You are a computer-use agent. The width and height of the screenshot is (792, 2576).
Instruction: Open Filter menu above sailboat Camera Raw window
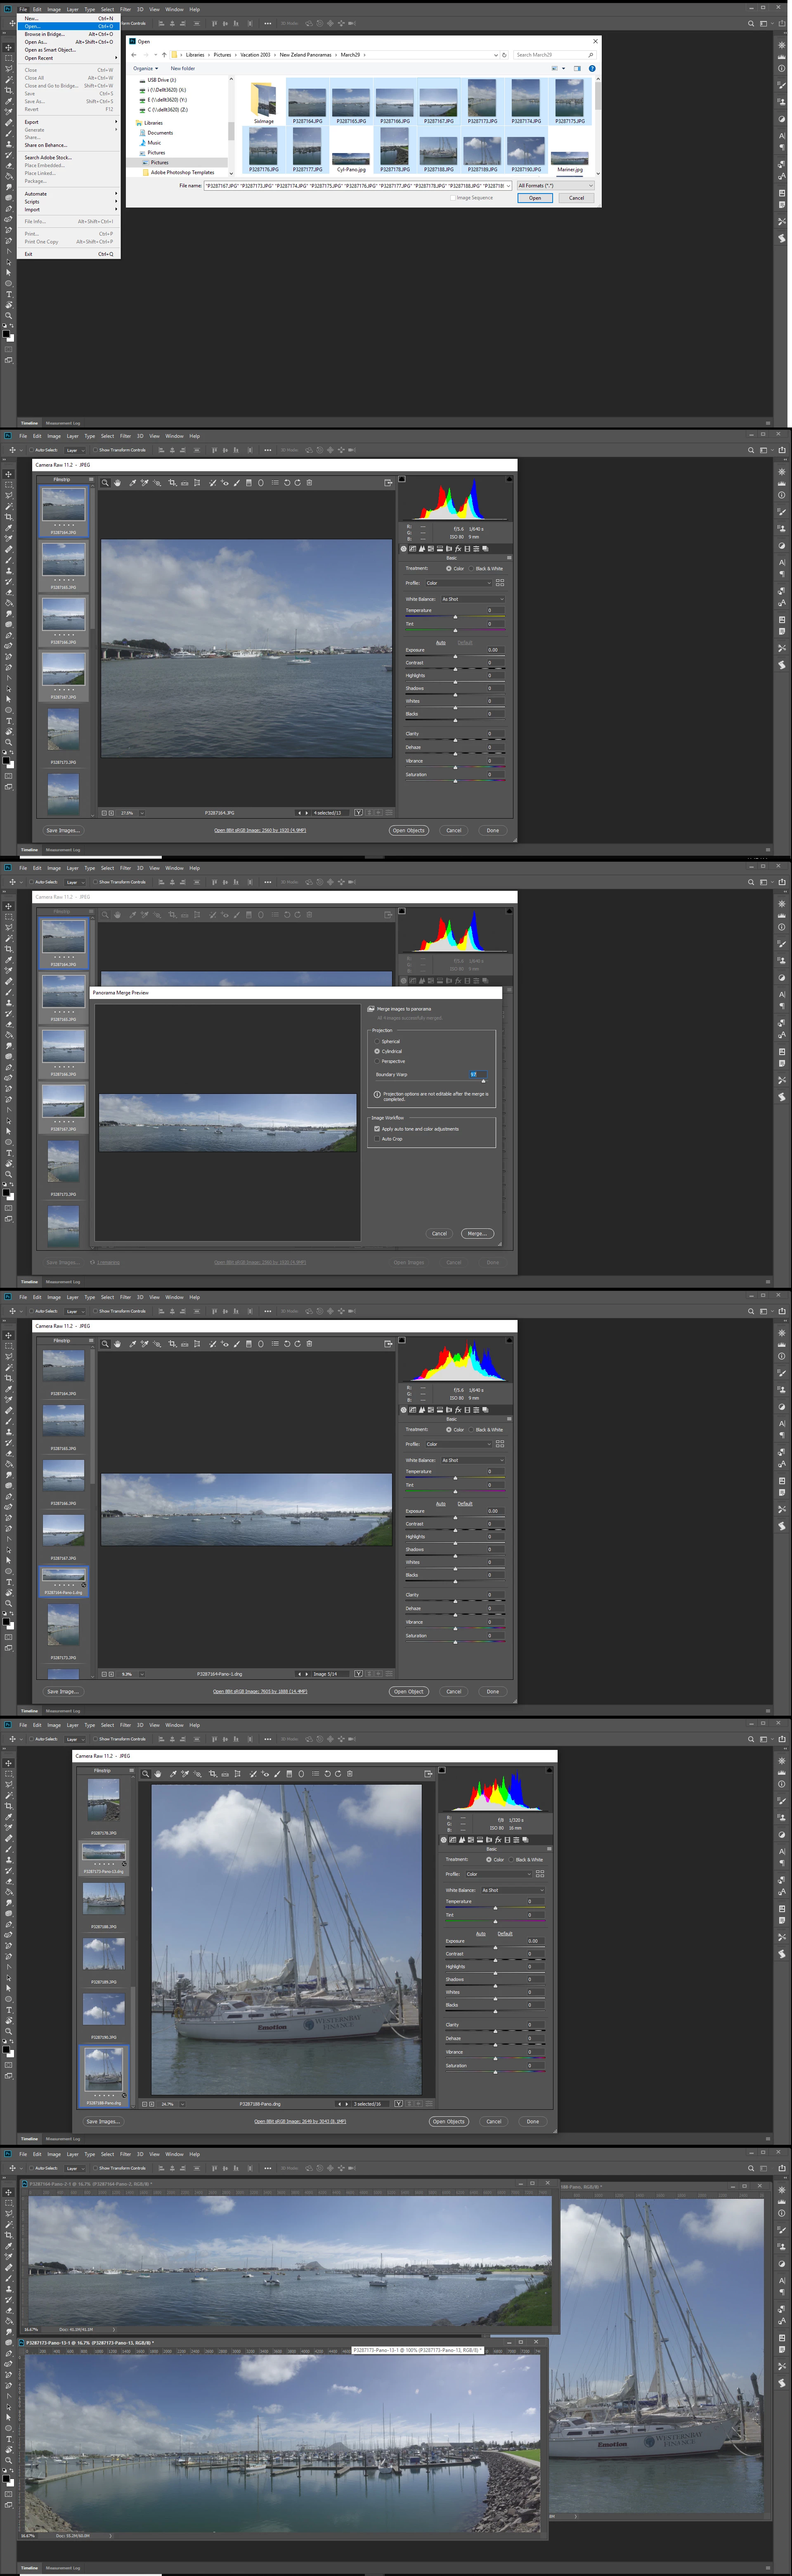click(x=125, y=1725)
